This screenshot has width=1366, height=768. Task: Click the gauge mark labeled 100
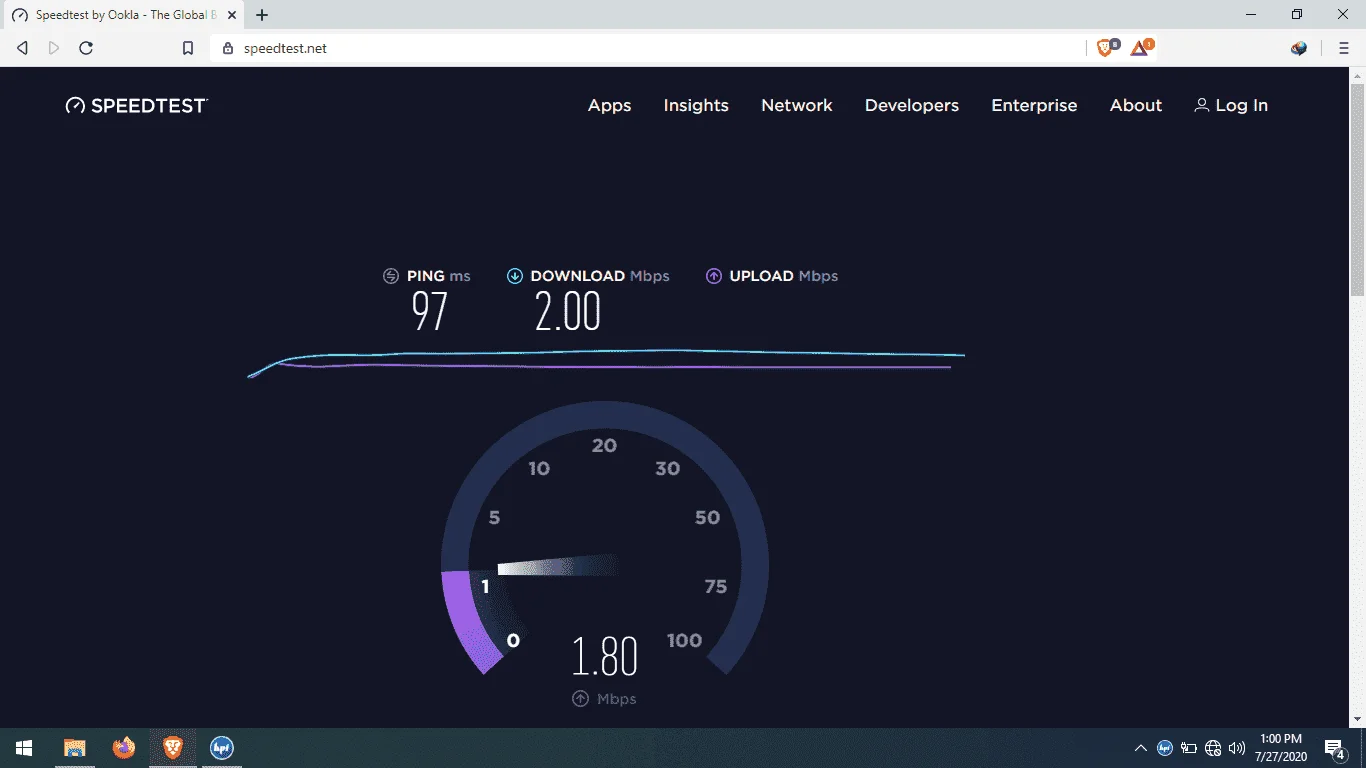[x=684, y=641]
